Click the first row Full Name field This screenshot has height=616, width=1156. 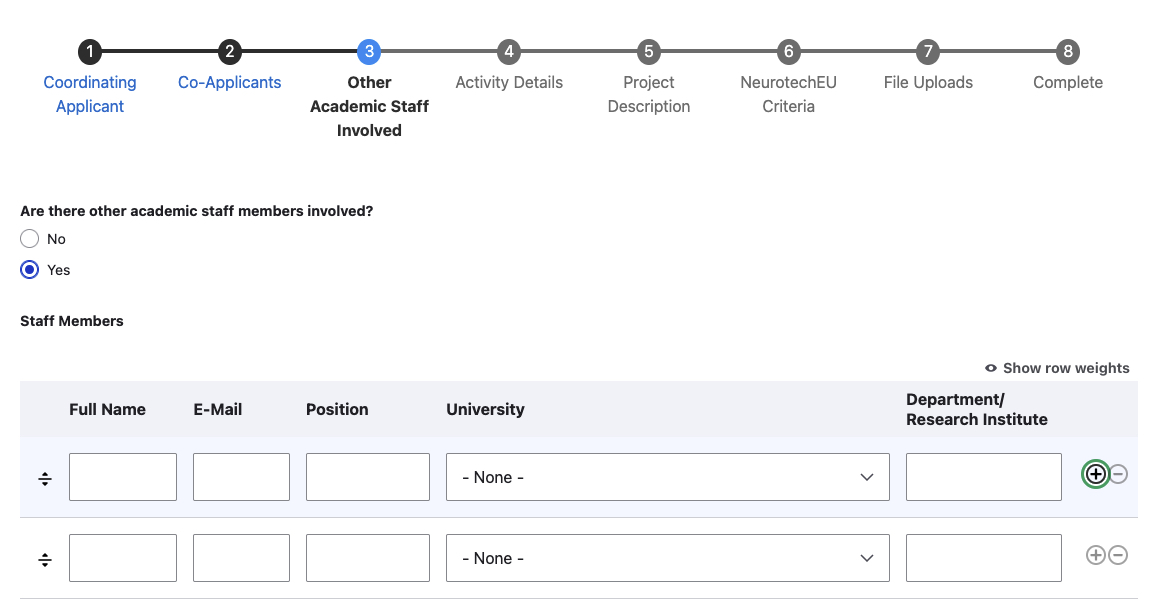[123, 477]
